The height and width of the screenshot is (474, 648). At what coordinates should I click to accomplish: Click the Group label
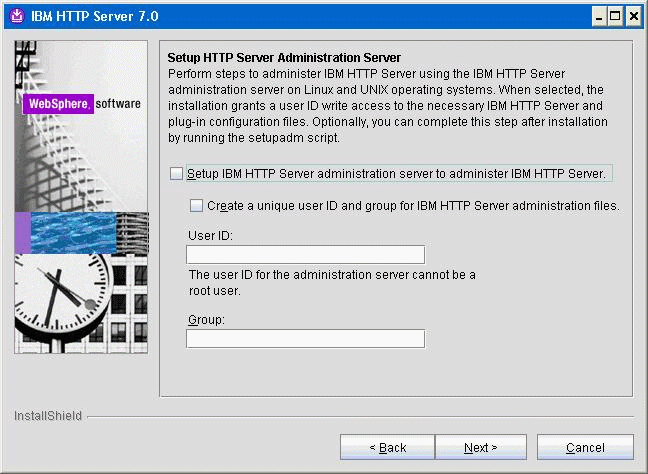pyautogui.click(x=206, y=320)
